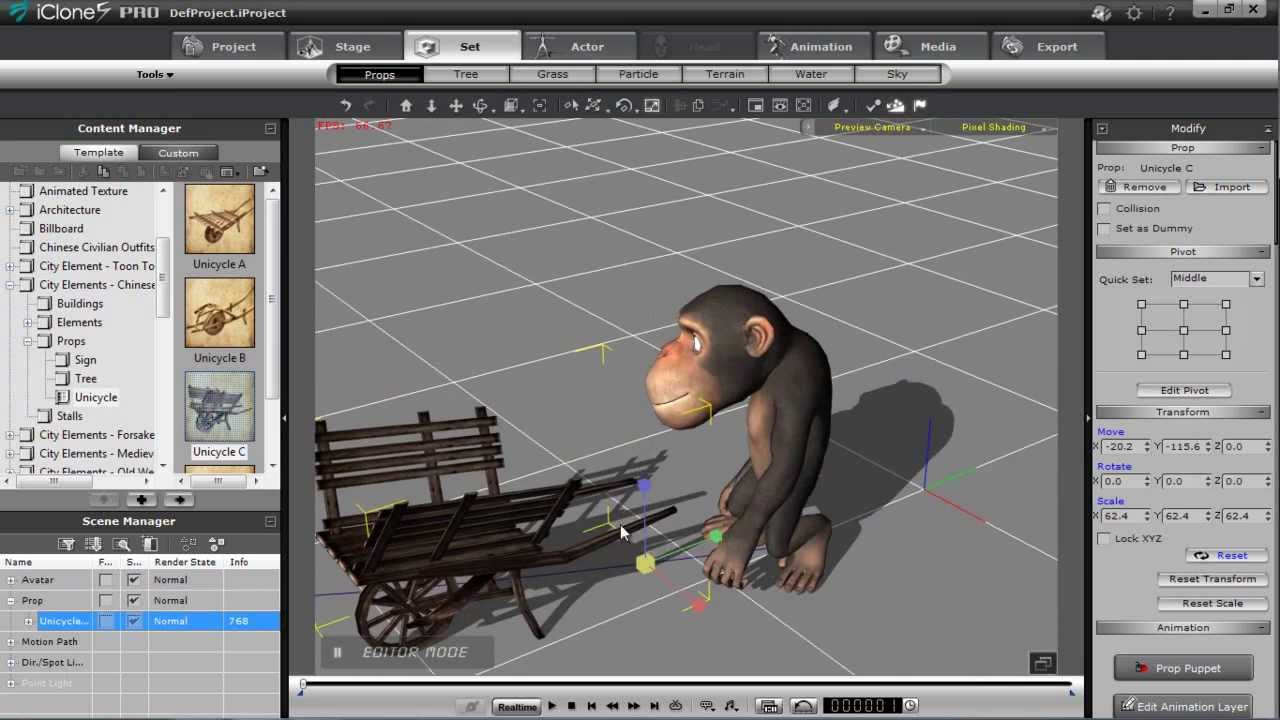The width and height of the screenshot is (1280, 720).
Task: Click the Undo arrow in the toolbar
Action: click(345, 105)
